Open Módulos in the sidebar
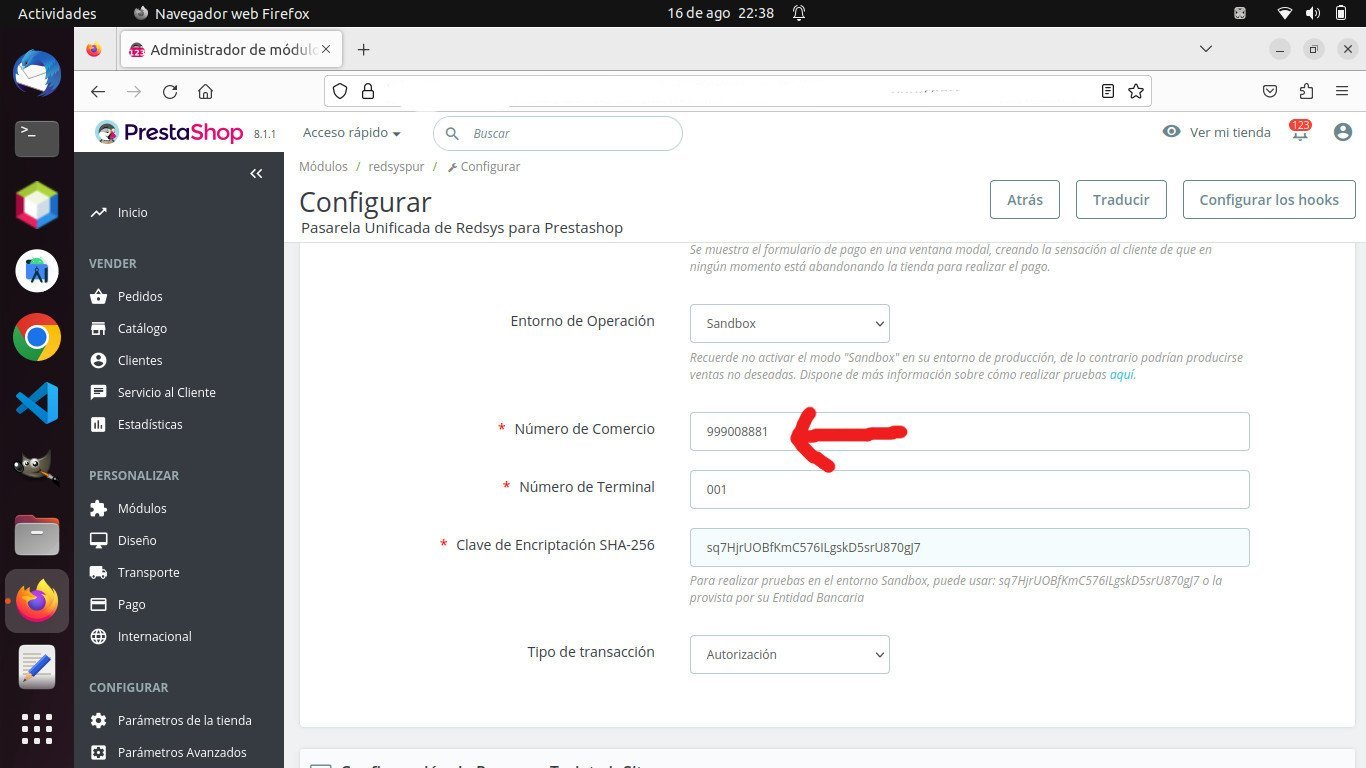 (142, 508)
